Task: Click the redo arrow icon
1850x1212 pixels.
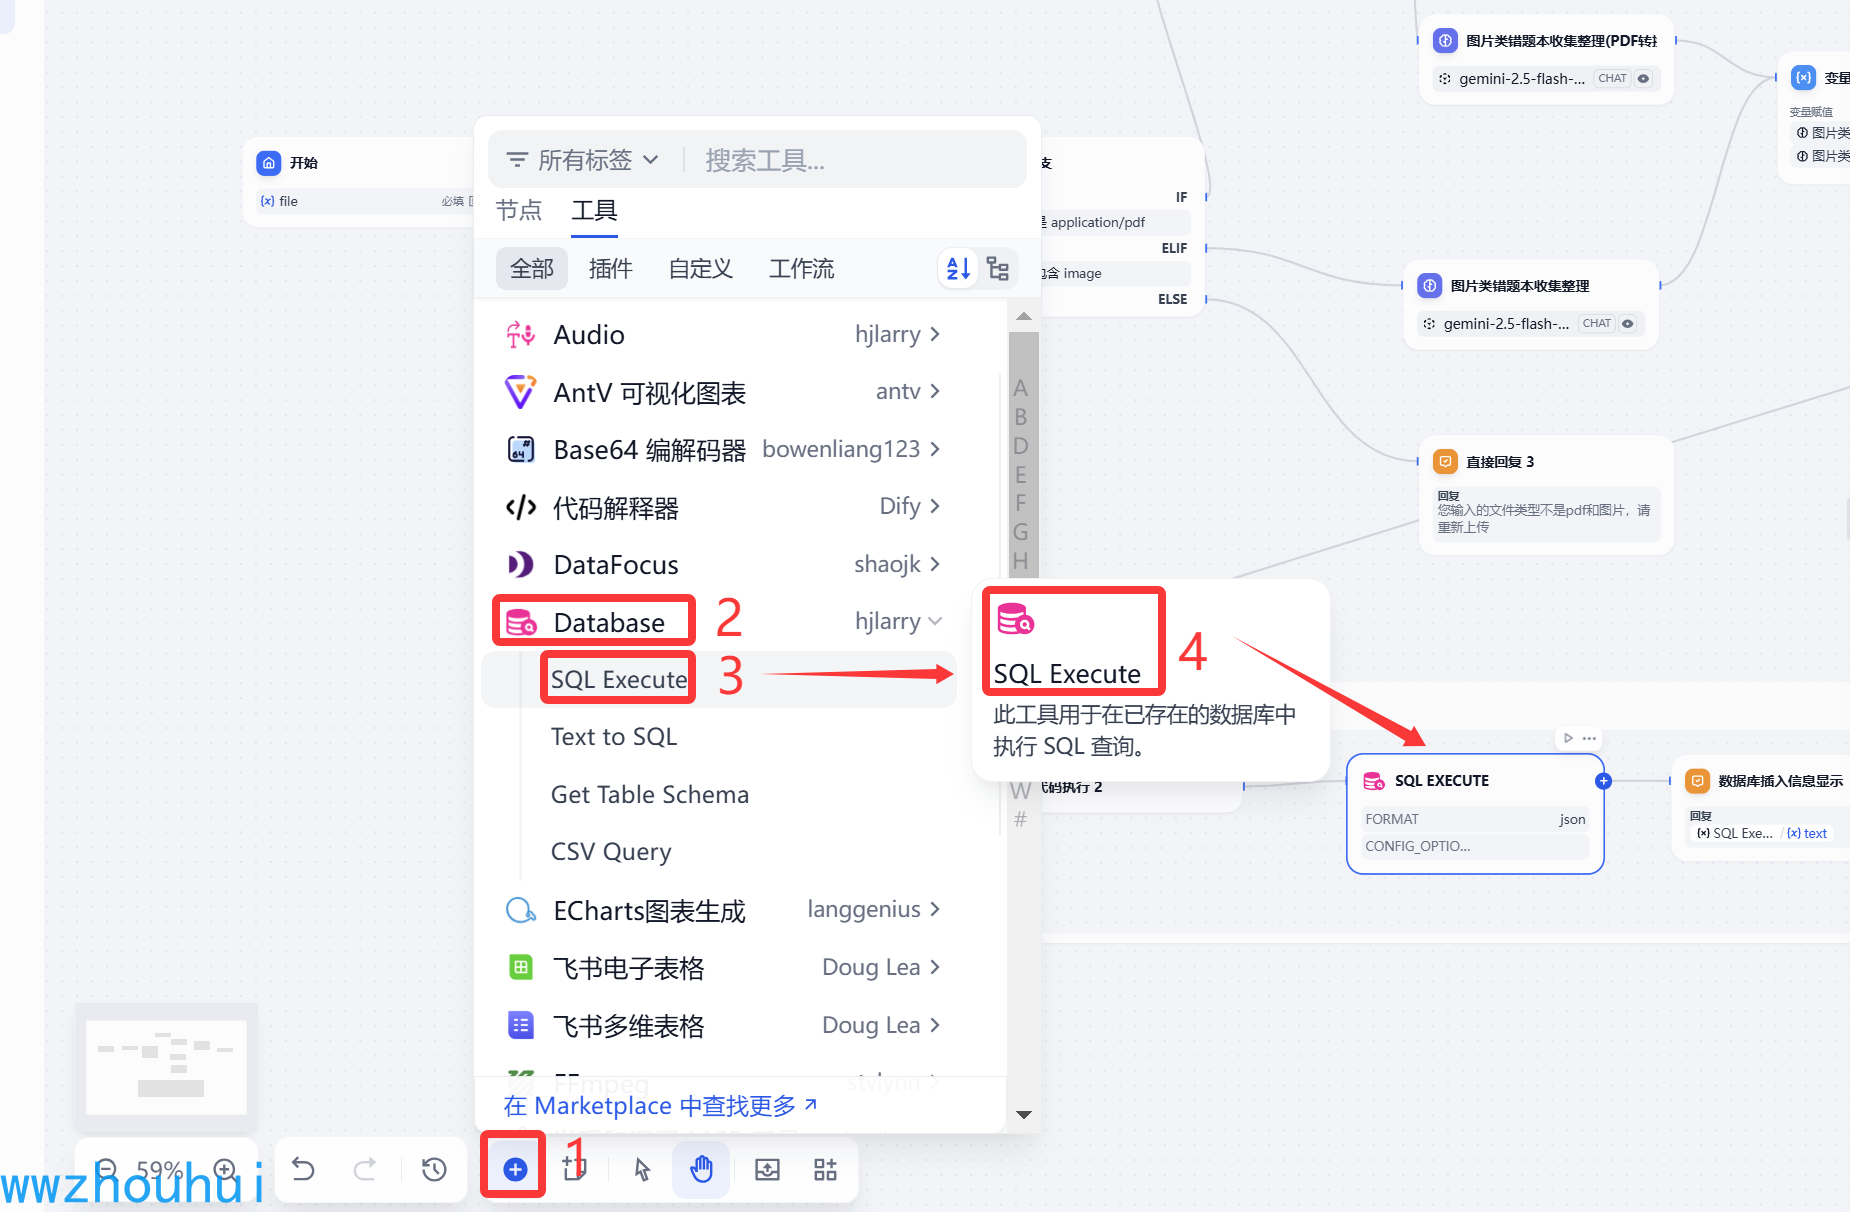Action: (365, 1169)
